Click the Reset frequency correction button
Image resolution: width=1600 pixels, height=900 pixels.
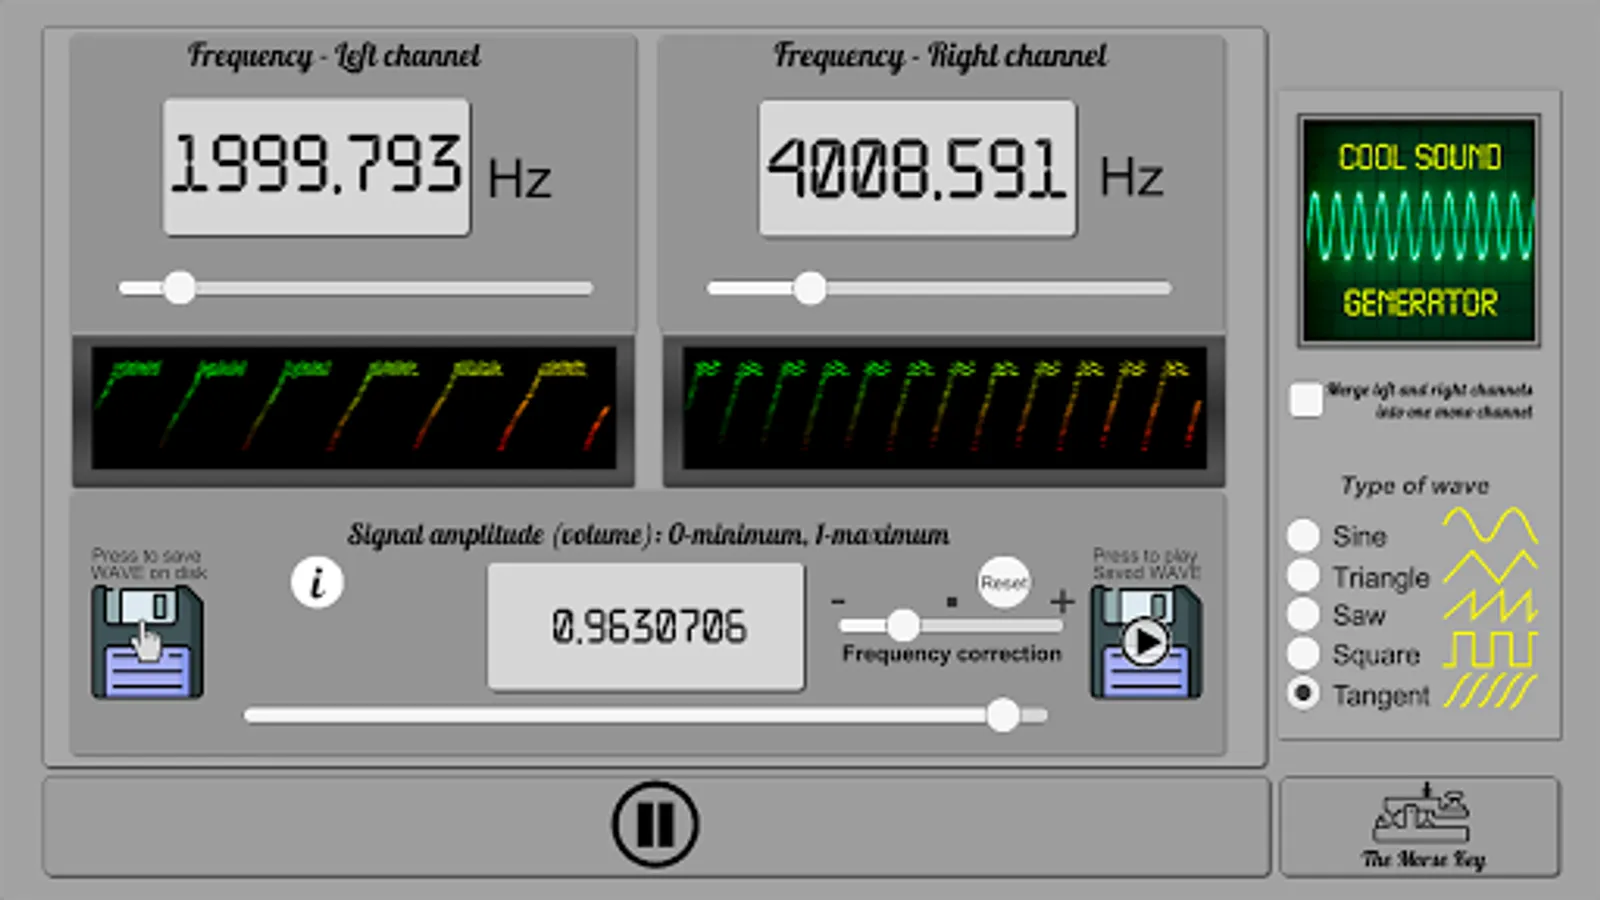(1004, 582)
